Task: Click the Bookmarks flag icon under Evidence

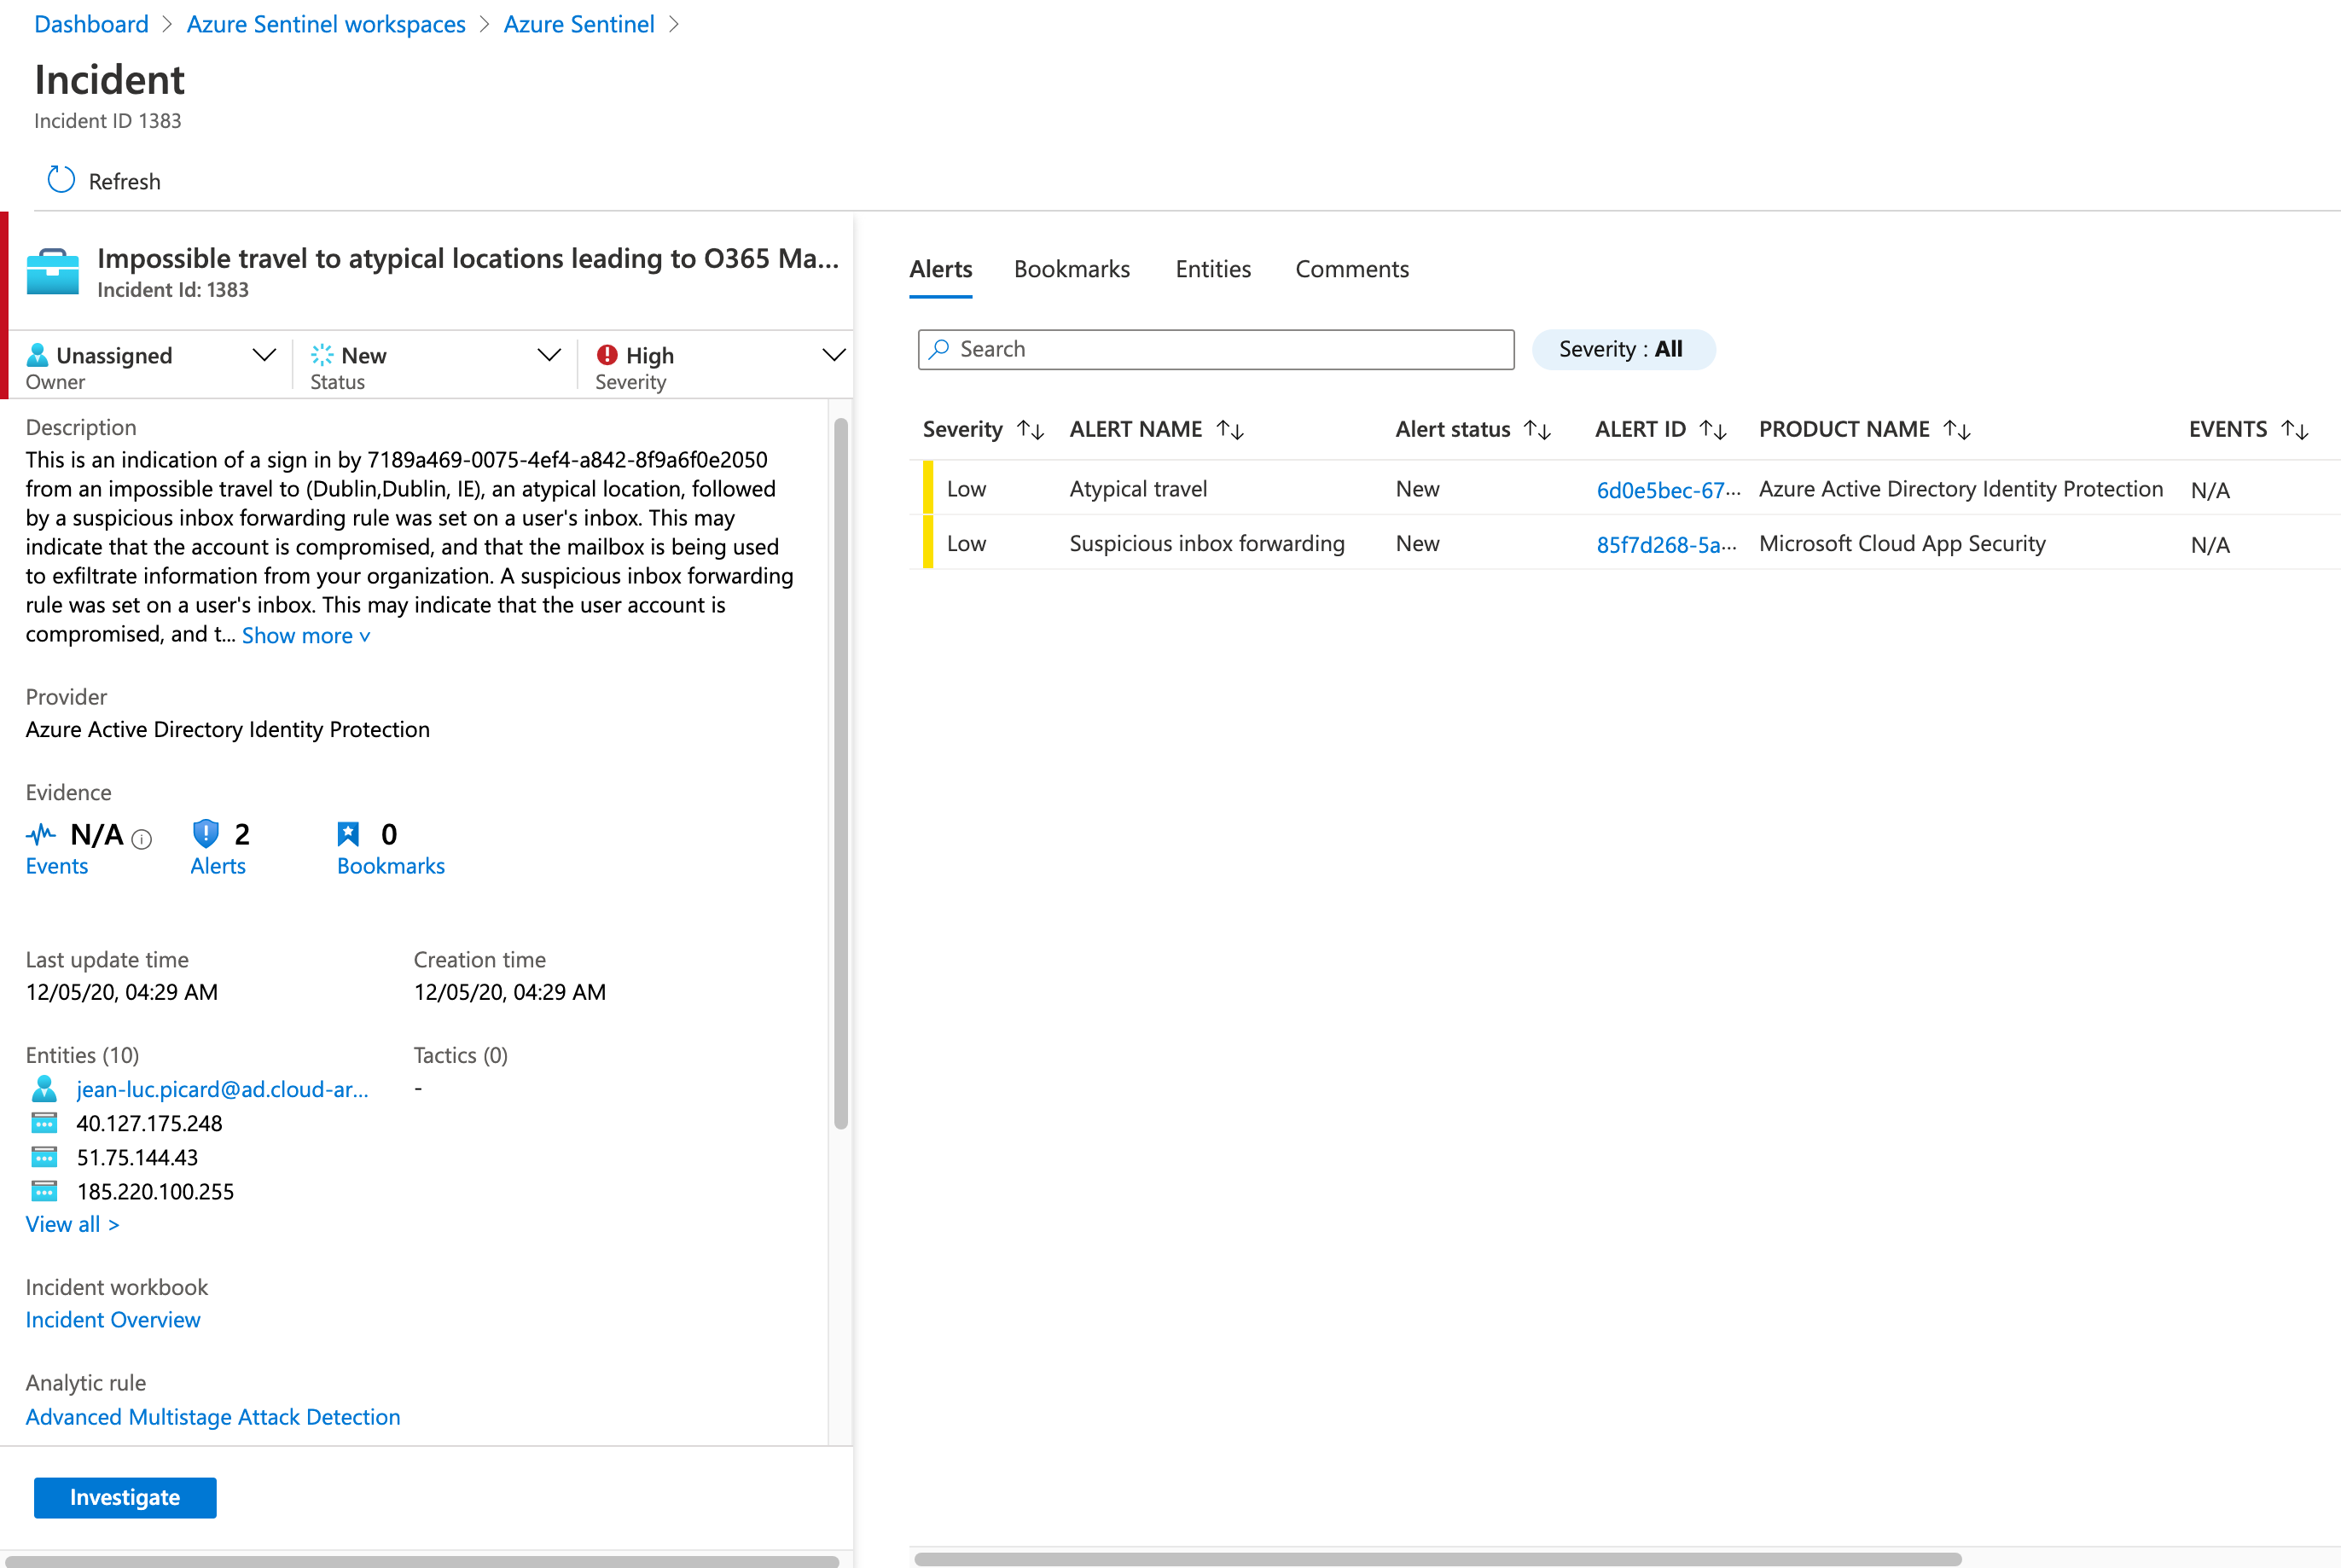Action: tap(348, 833)
